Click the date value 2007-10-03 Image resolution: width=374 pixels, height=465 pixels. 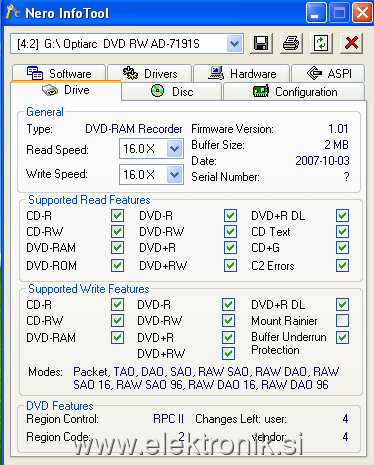coord(322,161)
